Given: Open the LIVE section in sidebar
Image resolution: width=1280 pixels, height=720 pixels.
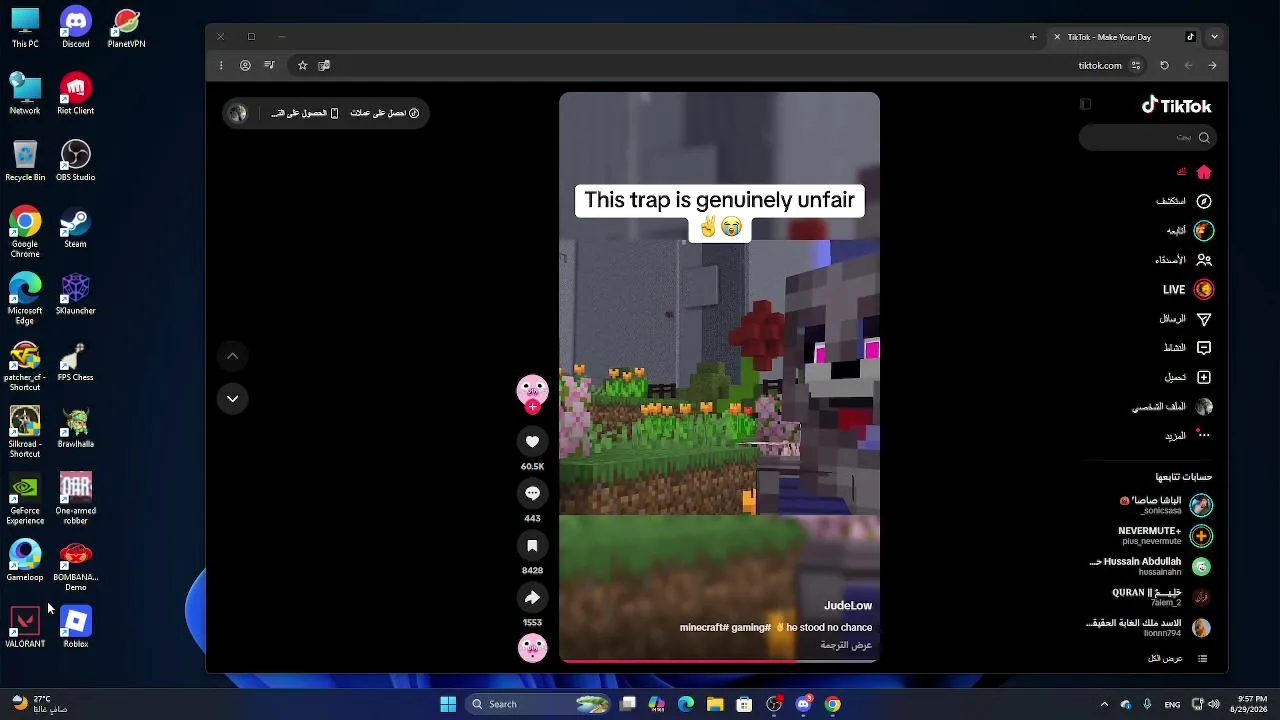Looking at the screenshot, I should tap(1188, 289).
